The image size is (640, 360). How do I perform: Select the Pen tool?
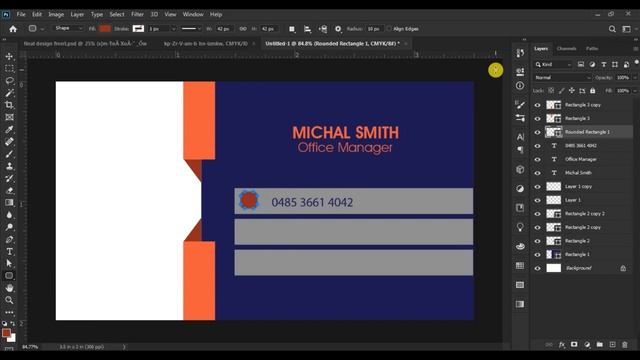click(x=9, y=240)
